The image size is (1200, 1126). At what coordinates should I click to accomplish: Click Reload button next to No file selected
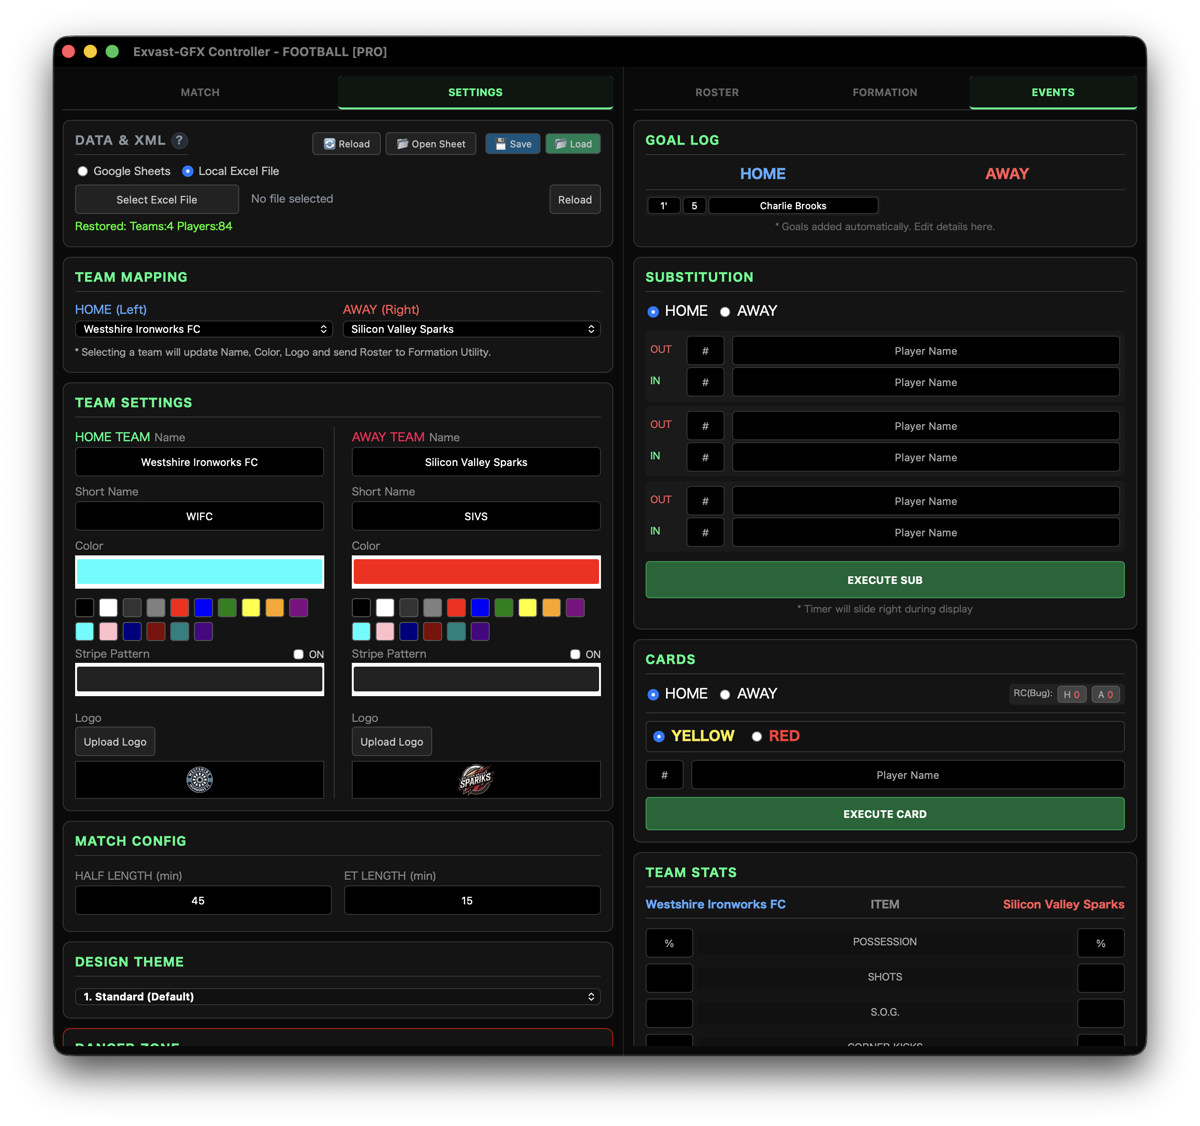click(575, 199)
